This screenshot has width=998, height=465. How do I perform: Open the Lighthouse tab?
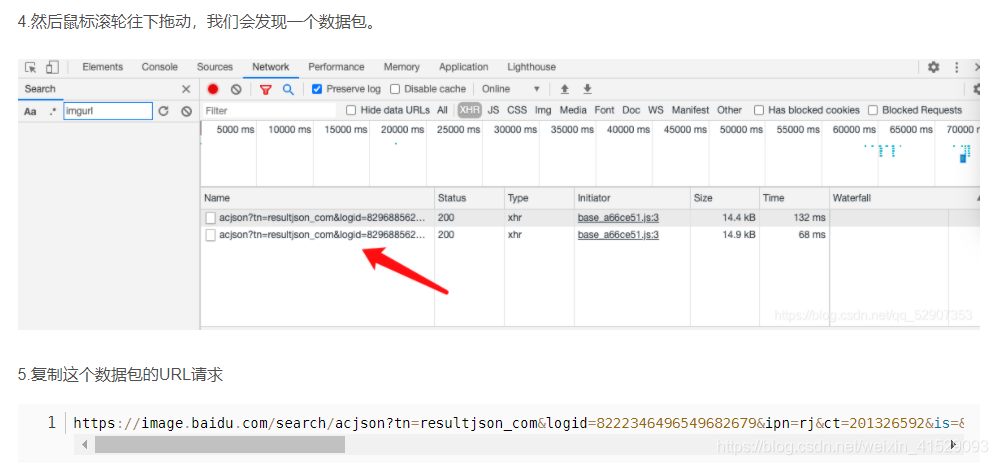point(531,67)
